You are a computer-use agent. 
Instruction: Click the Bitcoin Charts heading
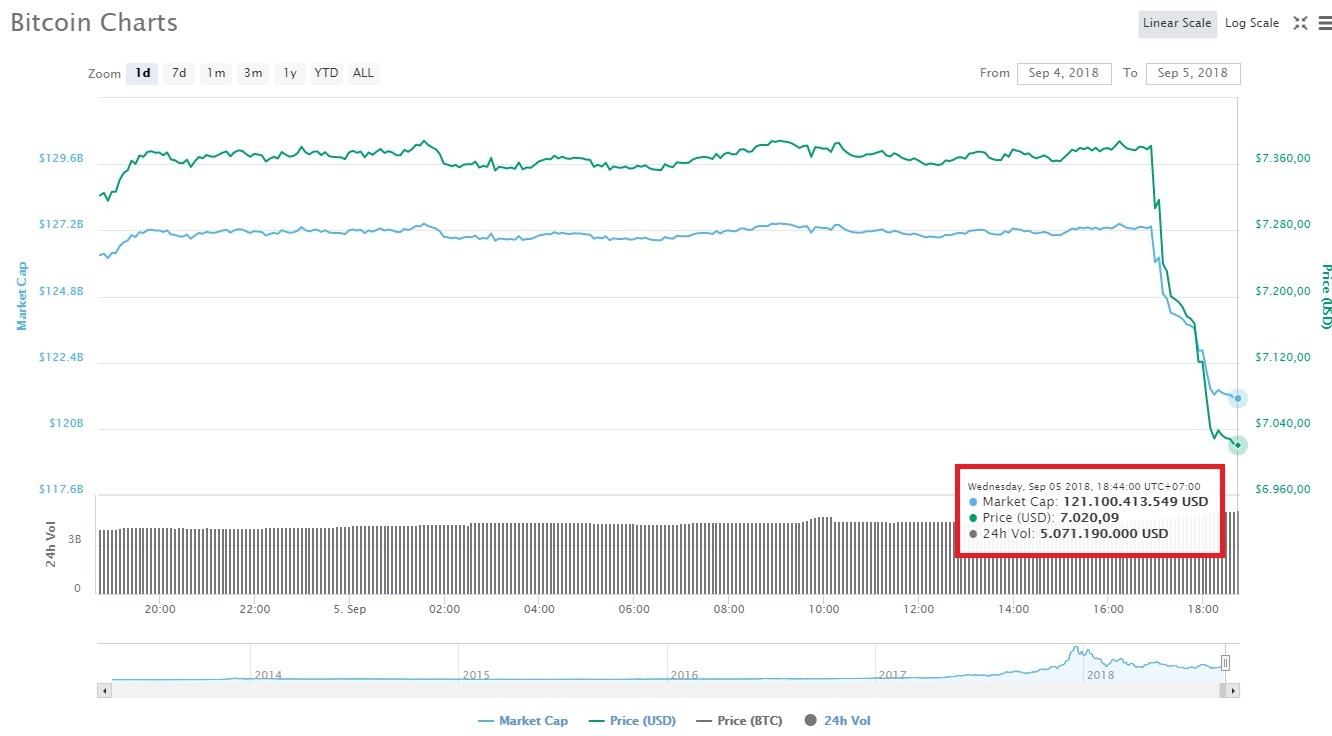pos(94,23)
